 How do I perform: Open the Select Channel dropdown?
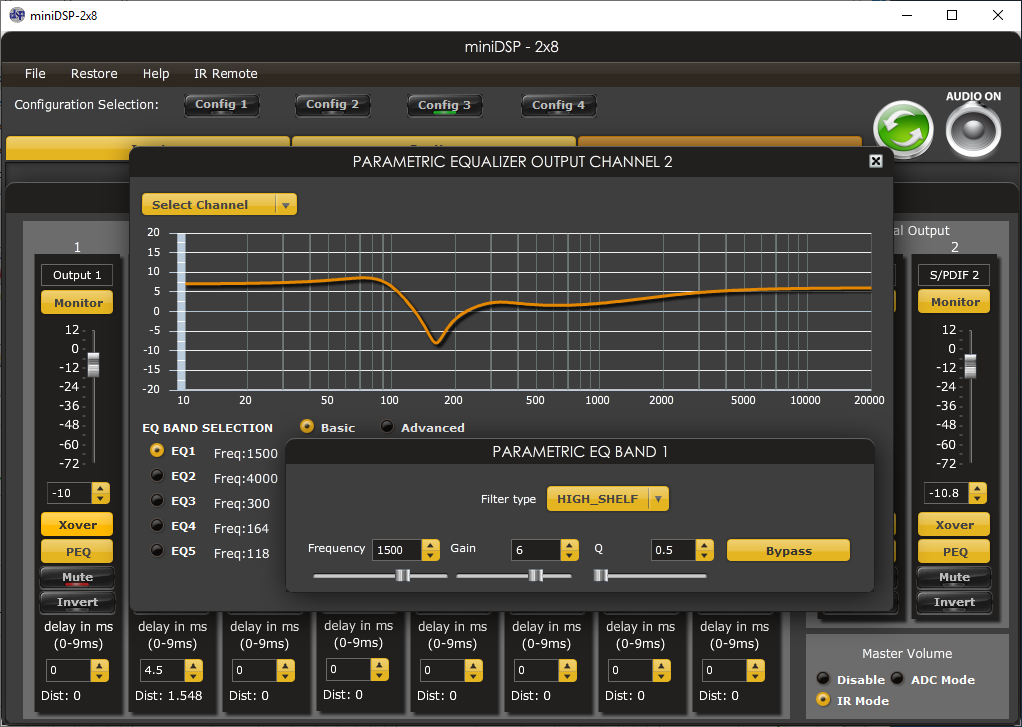point(220,204)
